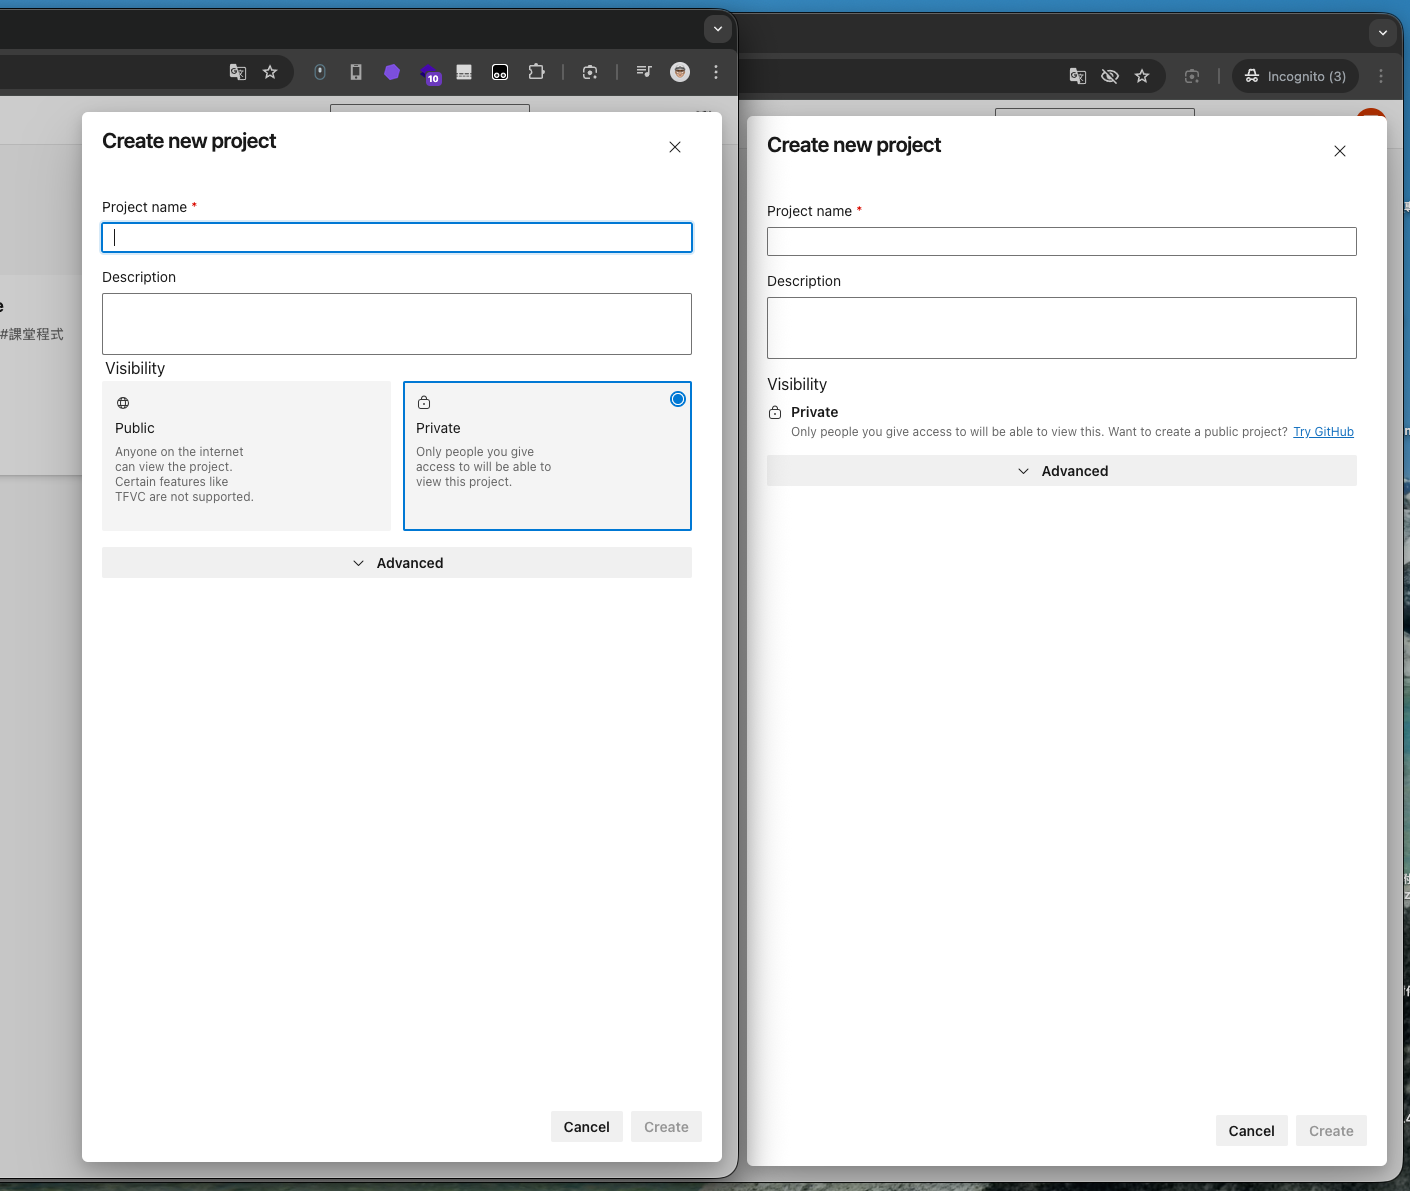Cancel the left Create new project dialog

586,1126
